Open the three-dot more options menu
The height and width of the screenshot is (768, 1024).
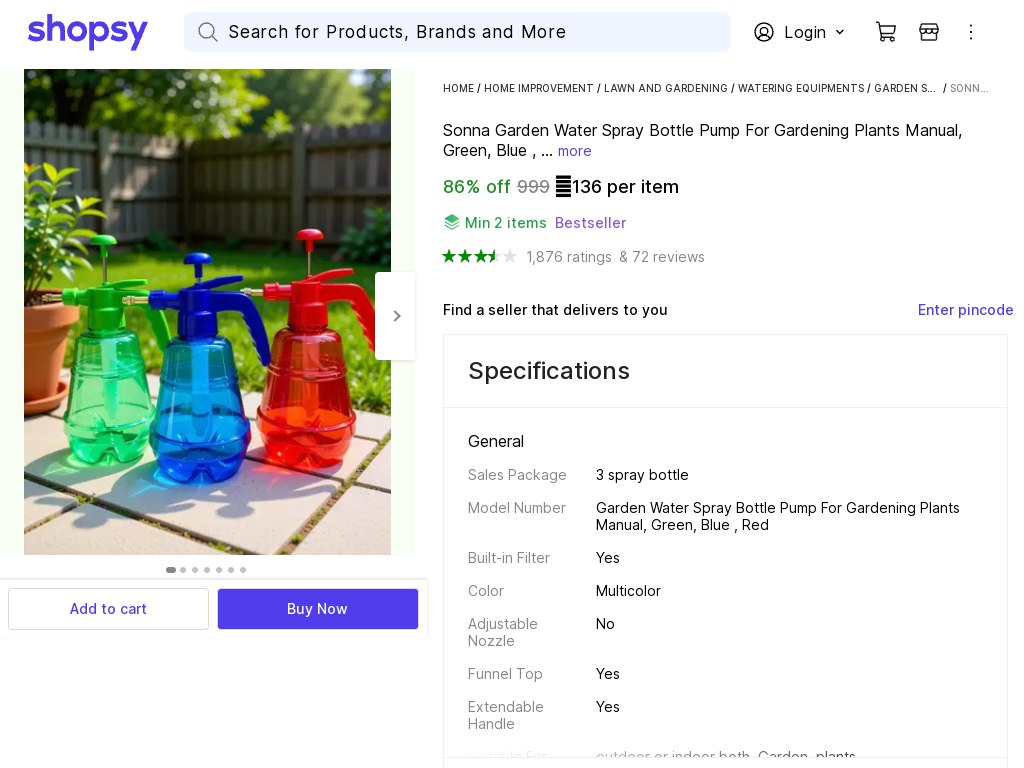(971, 32)
